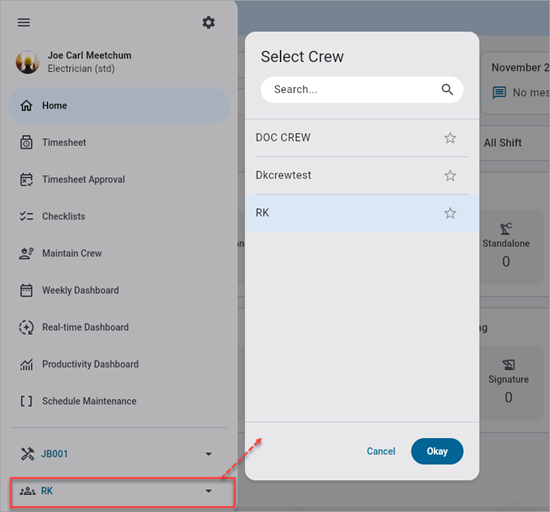Click the RK crew group icon

point(27,491)
